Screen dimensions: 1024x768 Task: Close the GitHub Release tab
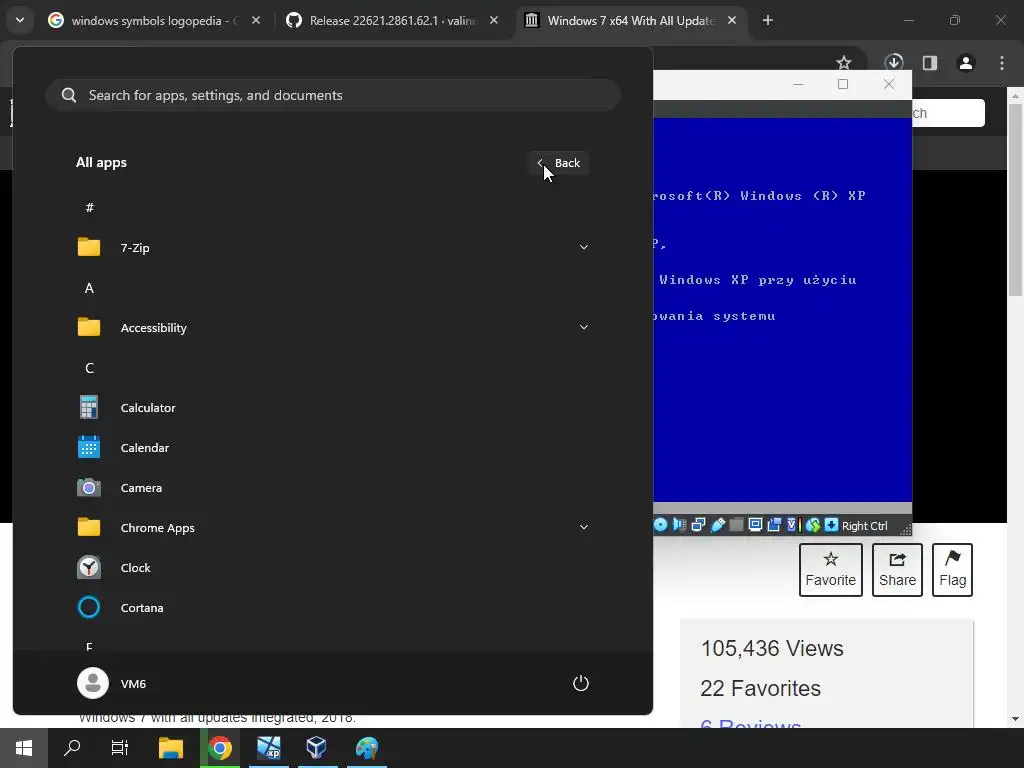(x=494, y=20)
